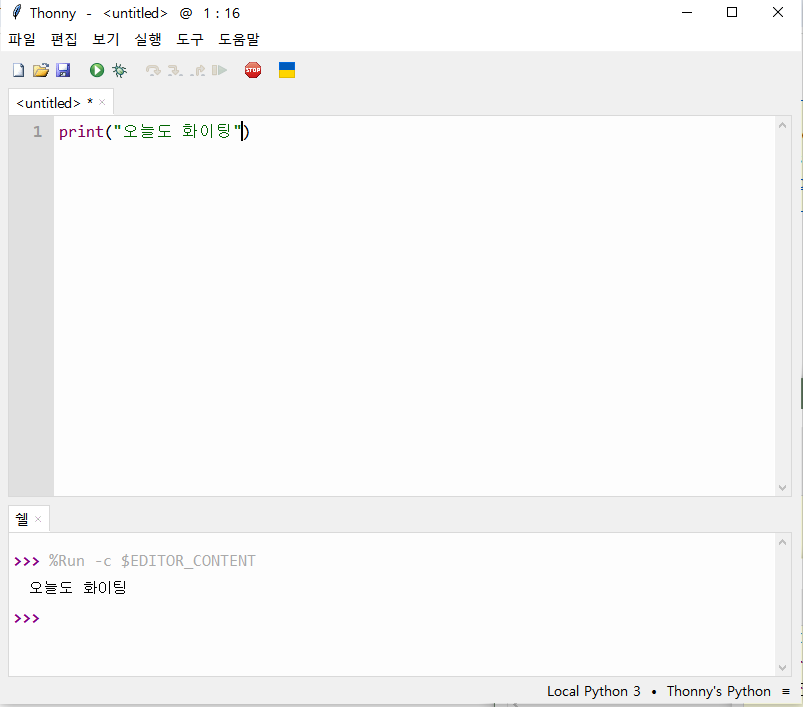This screenshot has width=803, height=707.
Task: Open the 보기 menu
Action: point(106,39)
